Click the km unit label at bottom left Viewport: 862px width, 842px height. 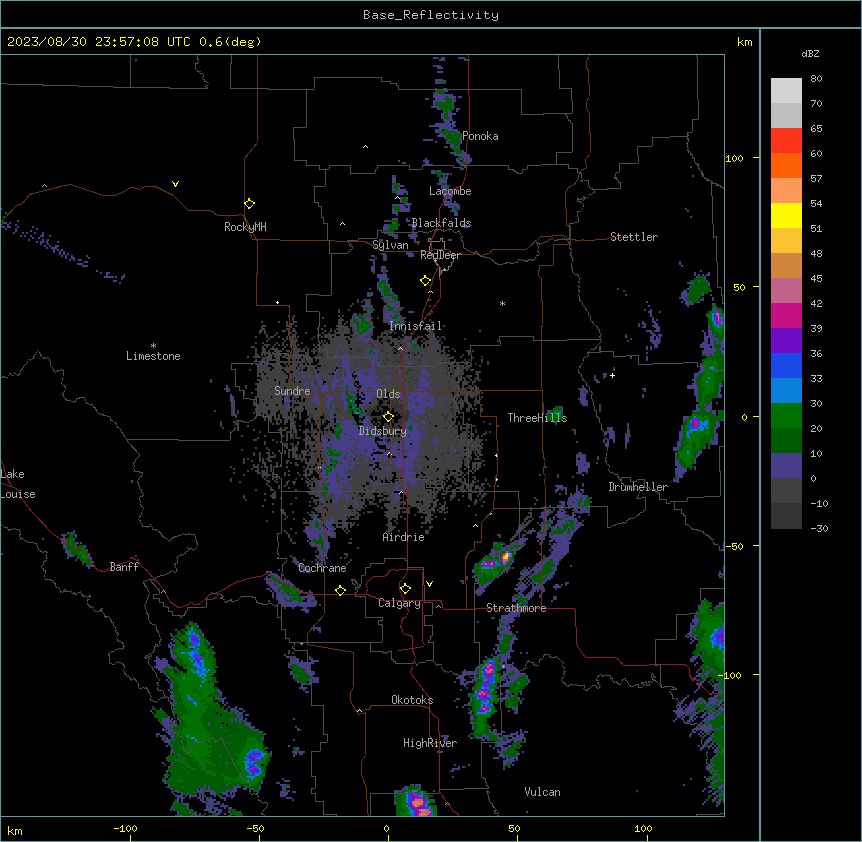tap(15, 831)
